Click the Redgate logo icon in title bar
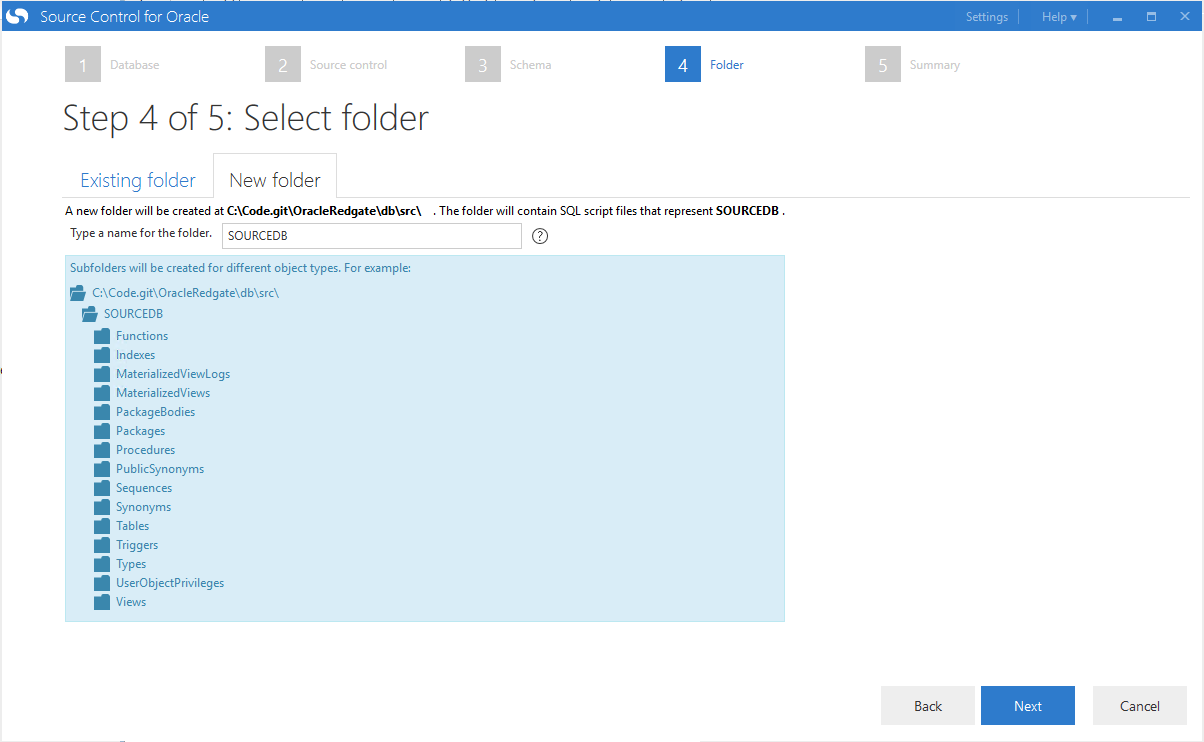 pos(17,16)
